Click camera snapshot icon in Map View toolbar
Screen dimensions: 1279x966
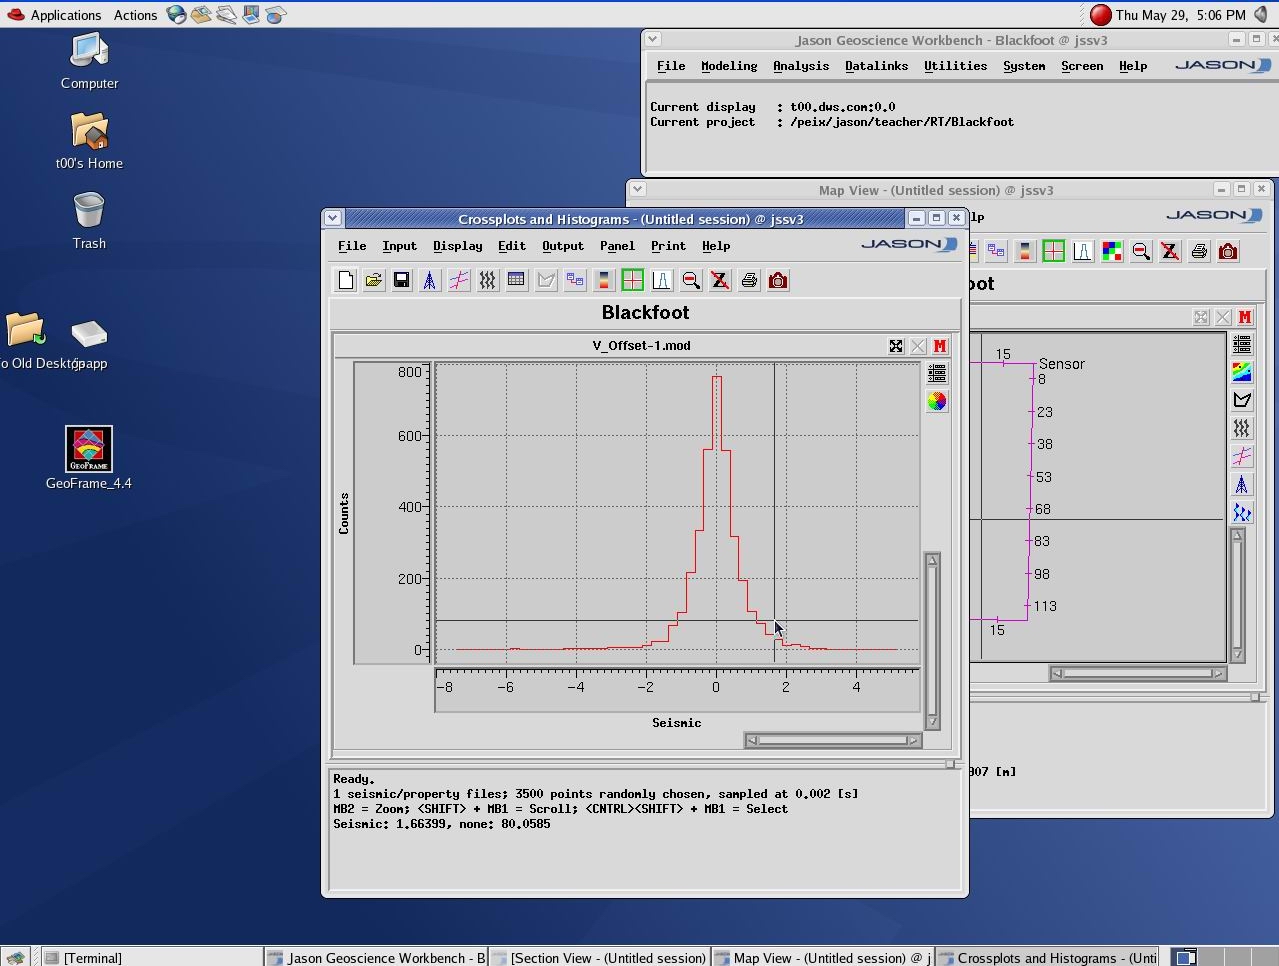[x=1228, y=252]
